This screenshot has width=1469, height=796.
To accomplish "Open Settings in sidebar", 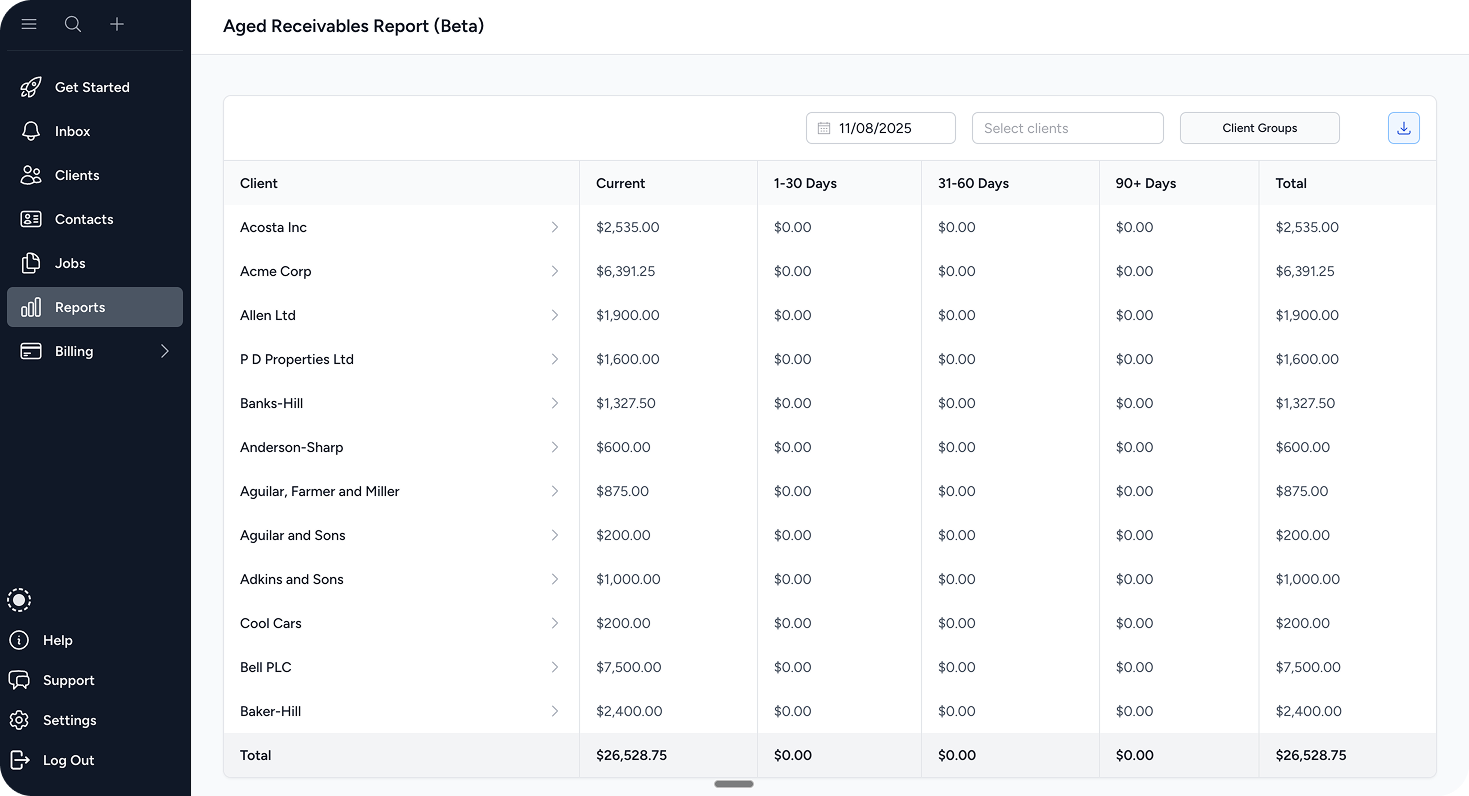I will (x=70, y=720).
